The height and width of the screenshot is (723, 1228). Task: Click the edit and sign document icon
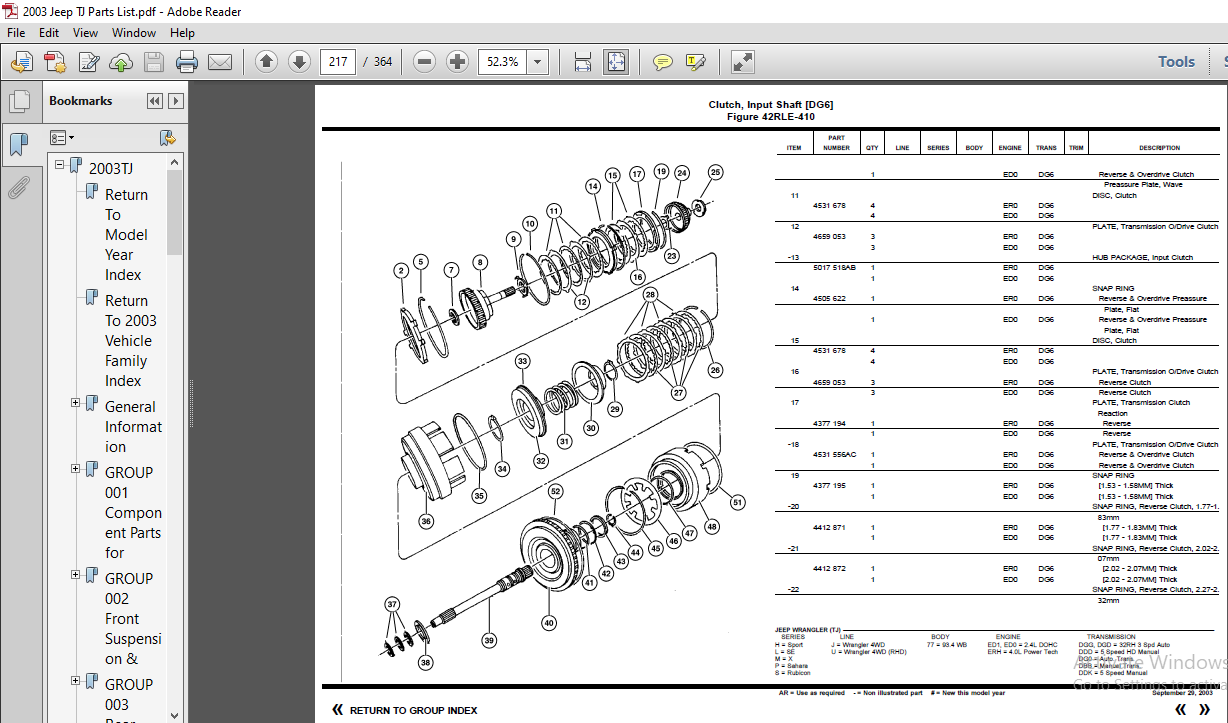point(88,62)
